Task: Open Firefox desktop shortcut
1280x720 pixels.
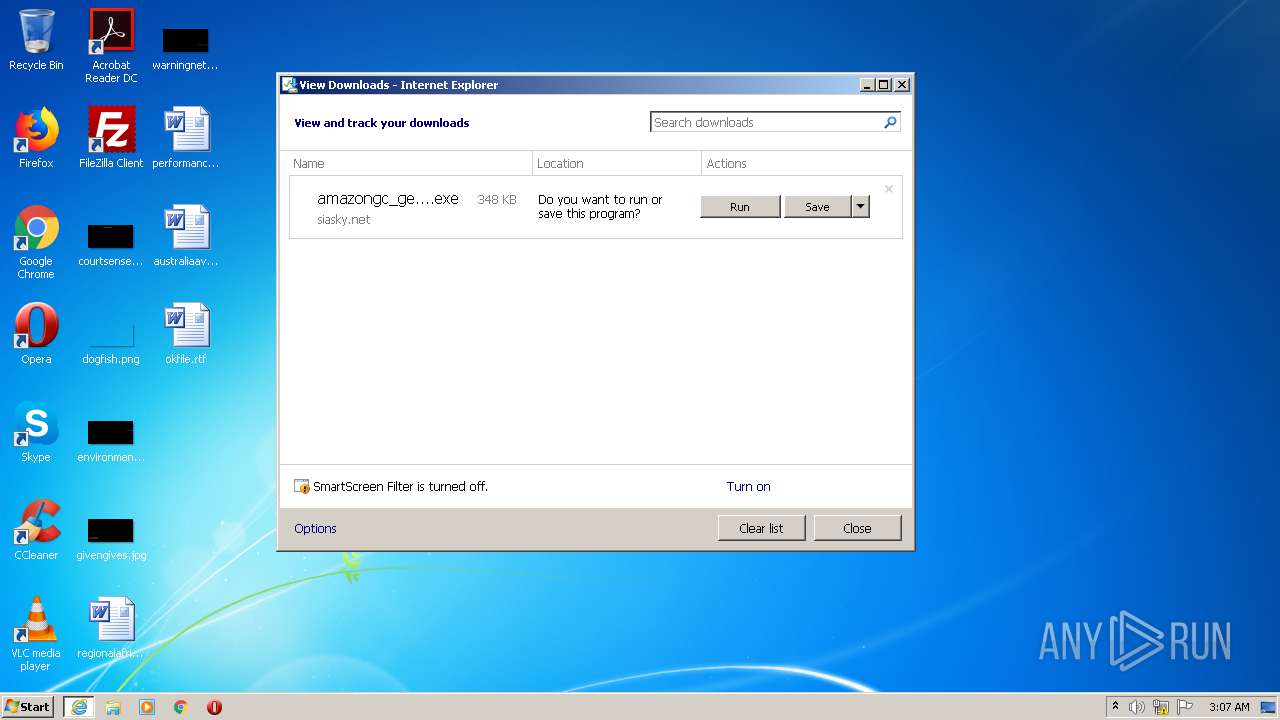Action: [x=36, y=138]
